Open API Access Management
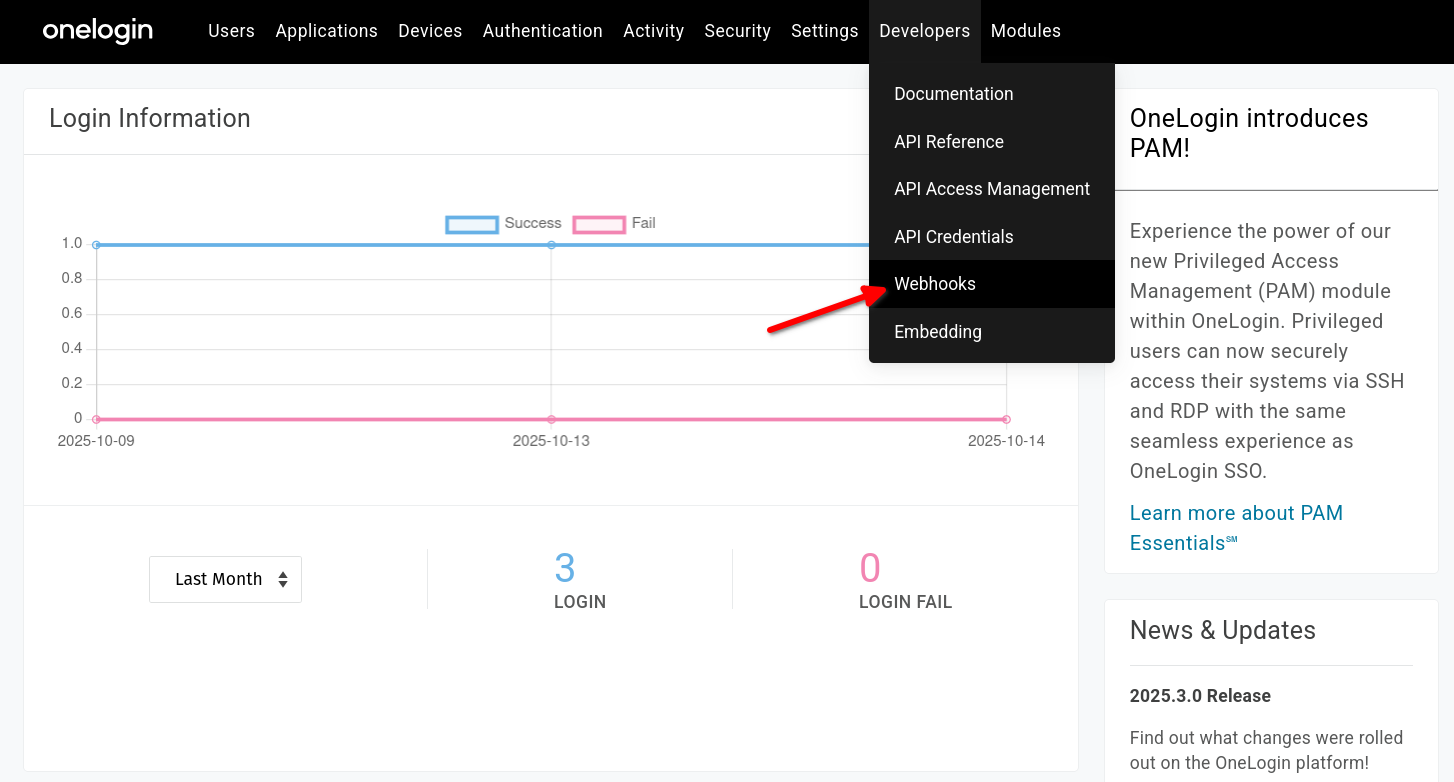Viewport: 1454px width, 782px height. click(x=991, y=189)
